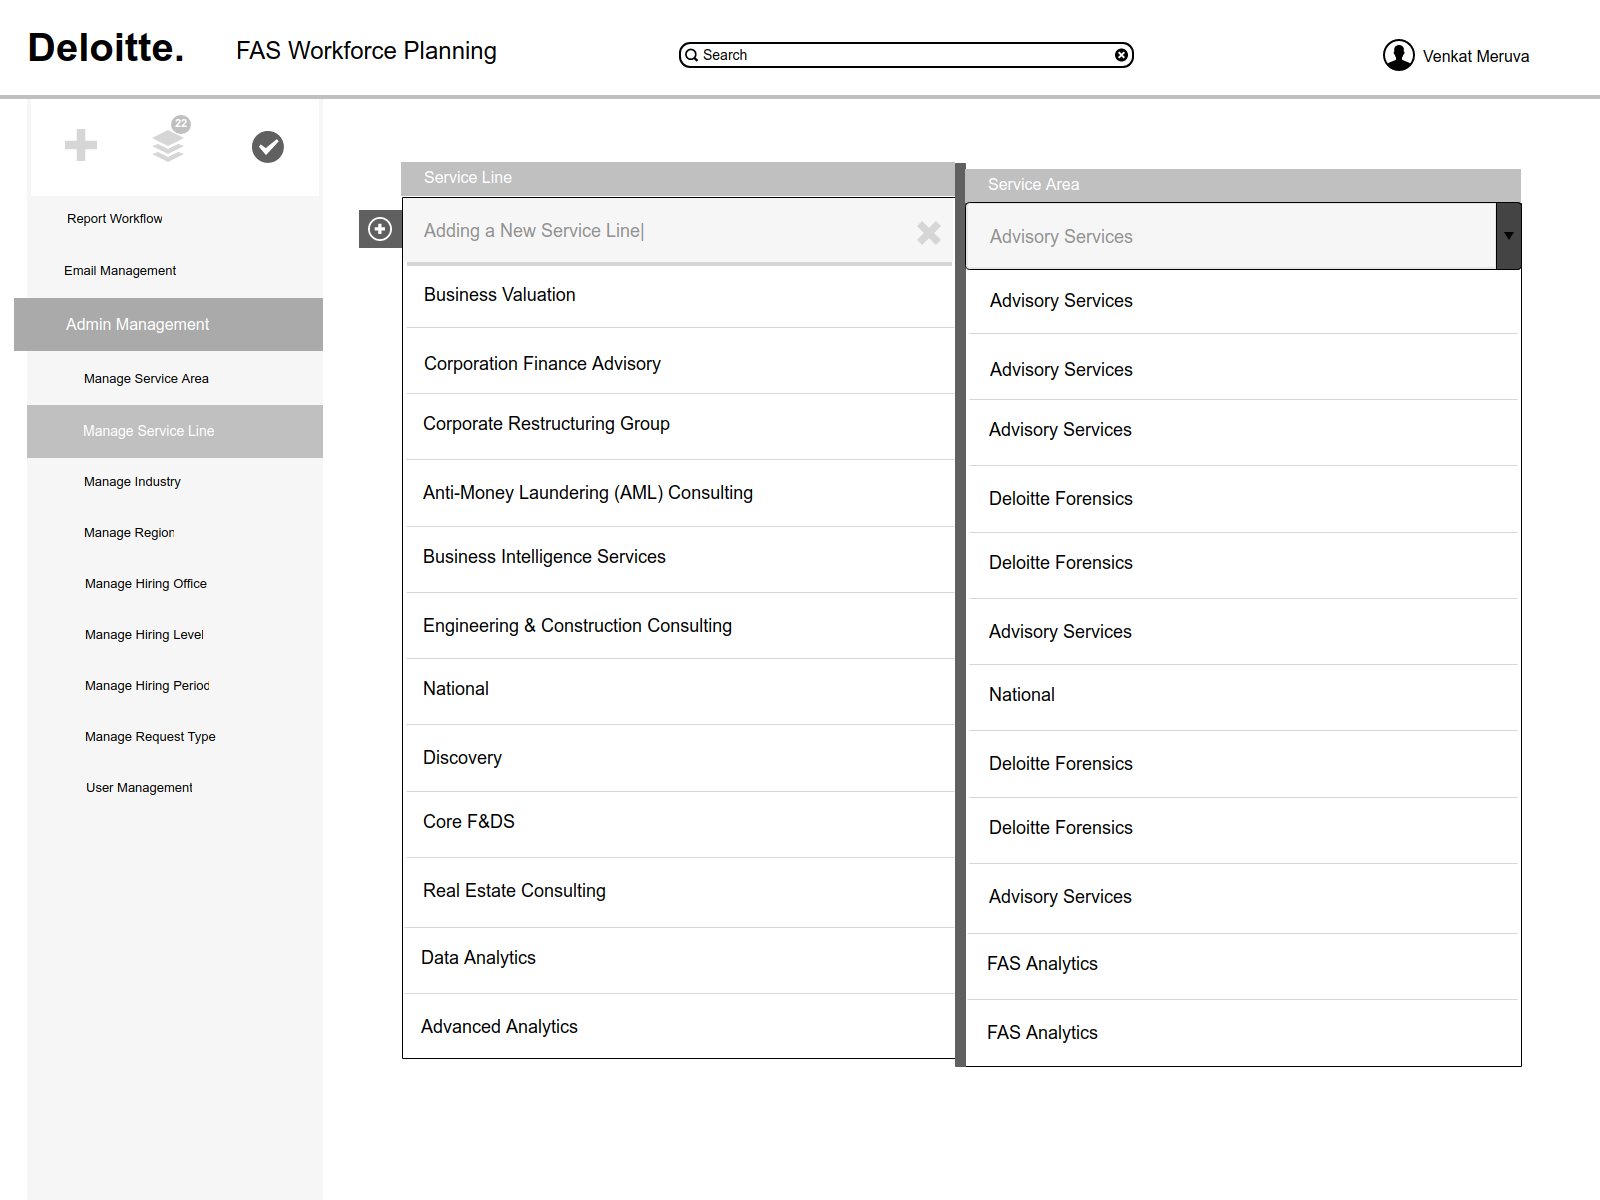Select Business Valuation service line row
Image resolution: width=1600 pixels, height=1200 pixels.
pyautogui.click(x=680, y=295)
